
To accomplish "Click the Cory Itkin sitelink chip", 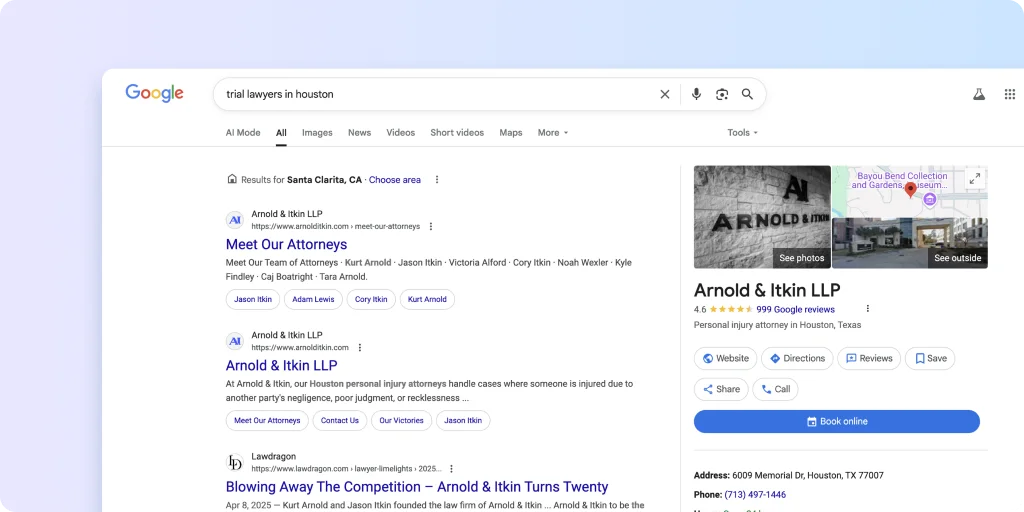I will pyautogui.click(x=371, y=299).
